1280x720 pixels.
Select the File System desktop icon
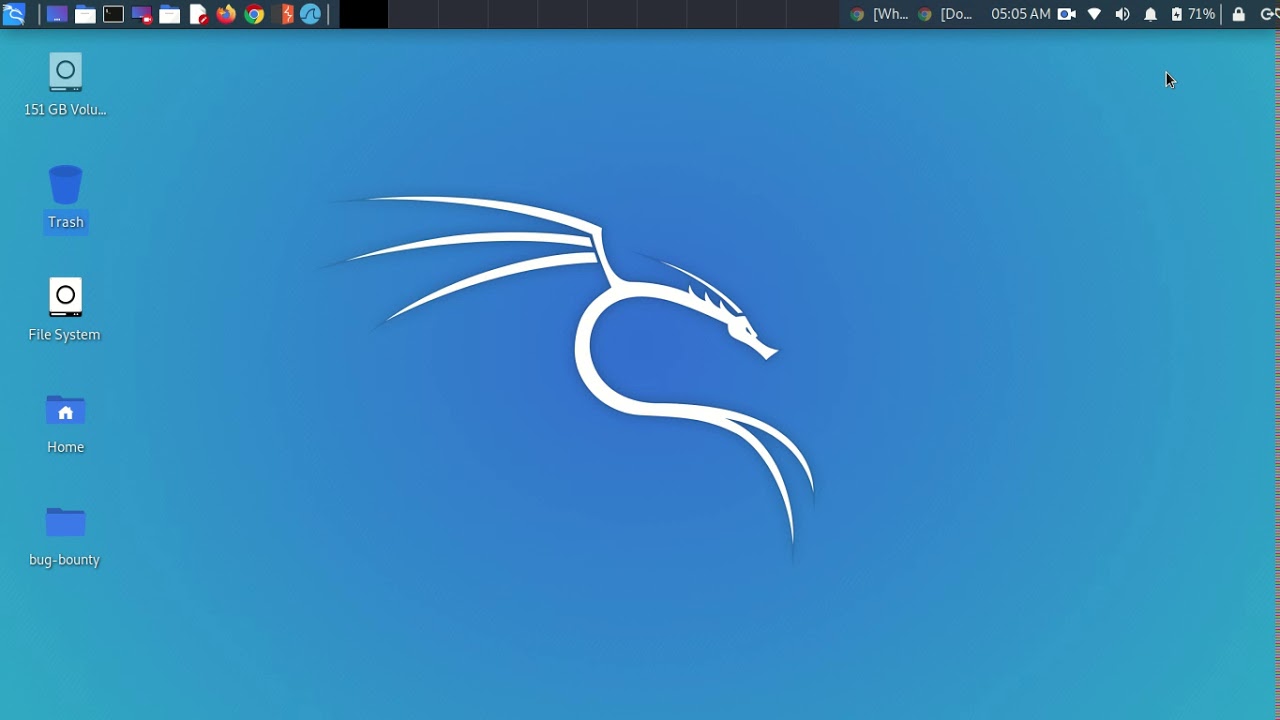pyautogui.click(x=65, y=311)
